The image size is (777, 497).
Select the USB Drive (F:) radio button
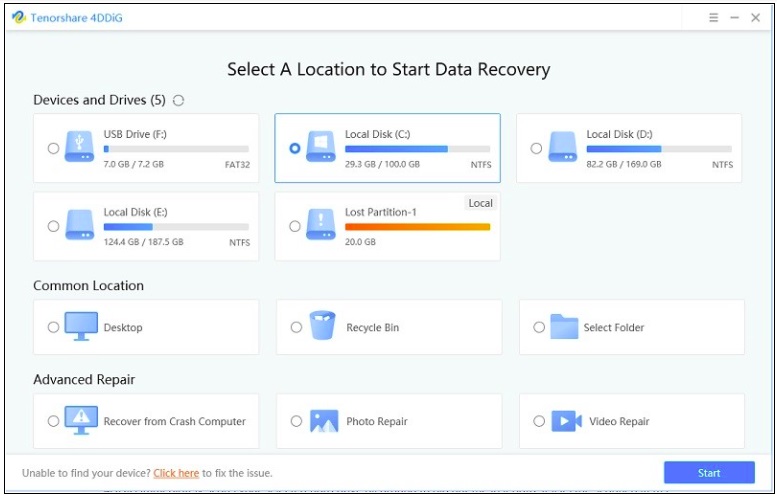[54, 148]
